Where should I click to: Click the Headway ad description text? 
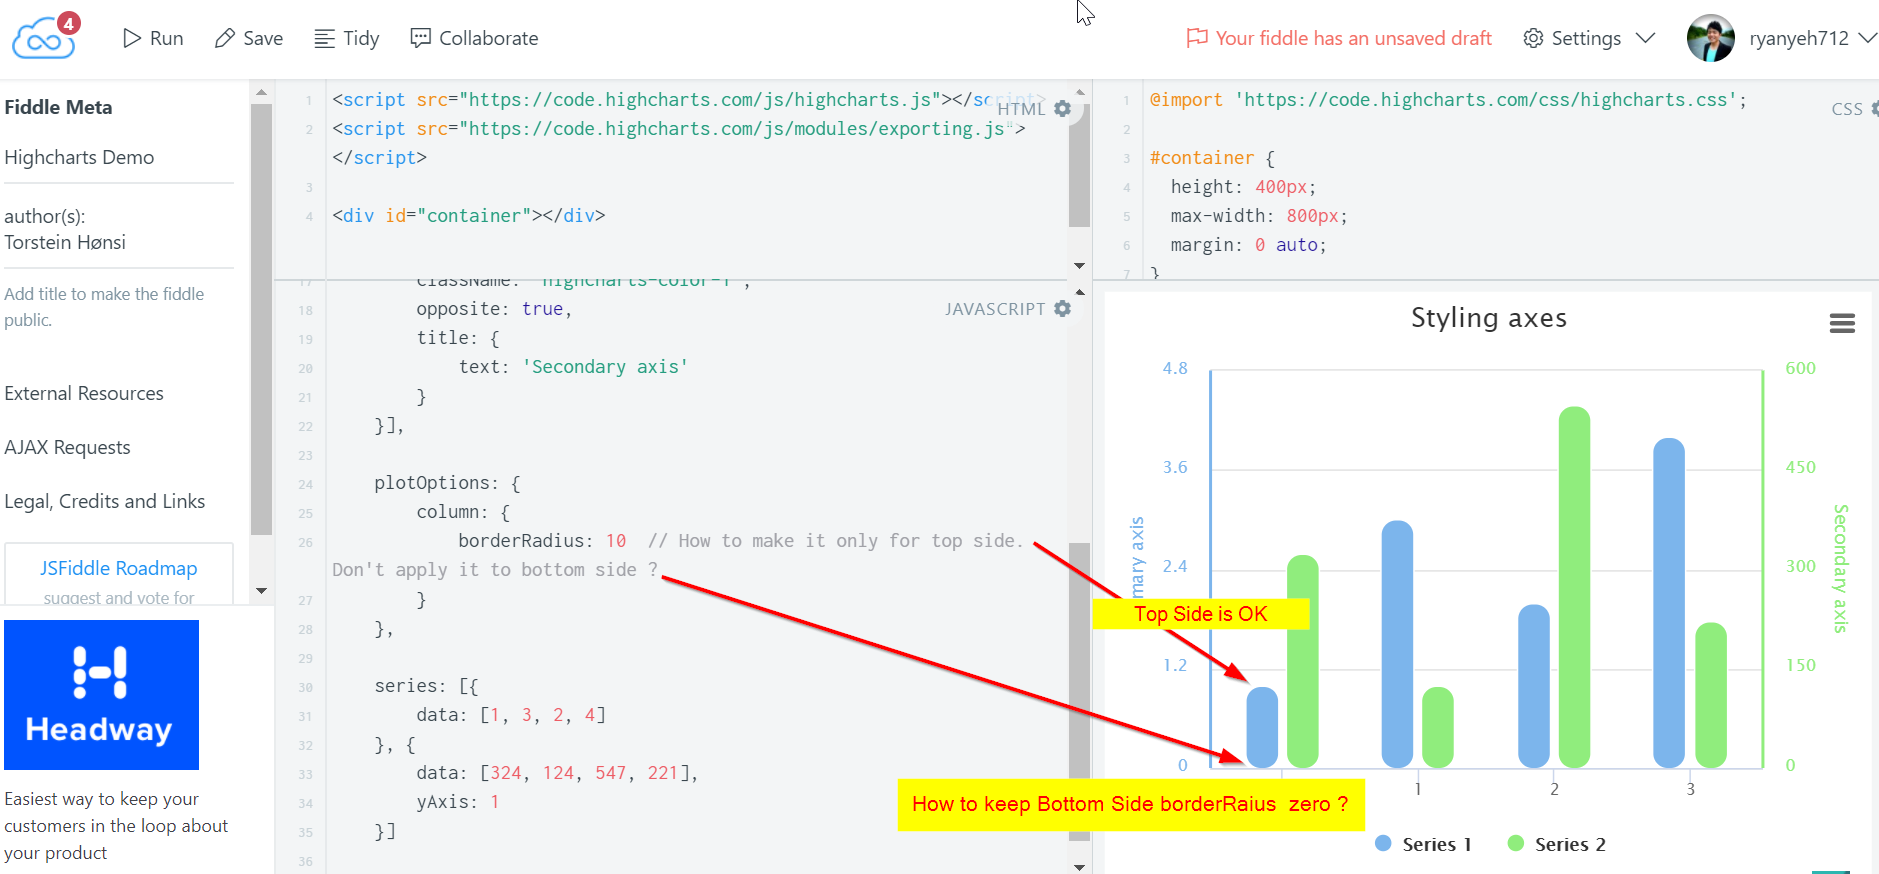pos(116,826)
